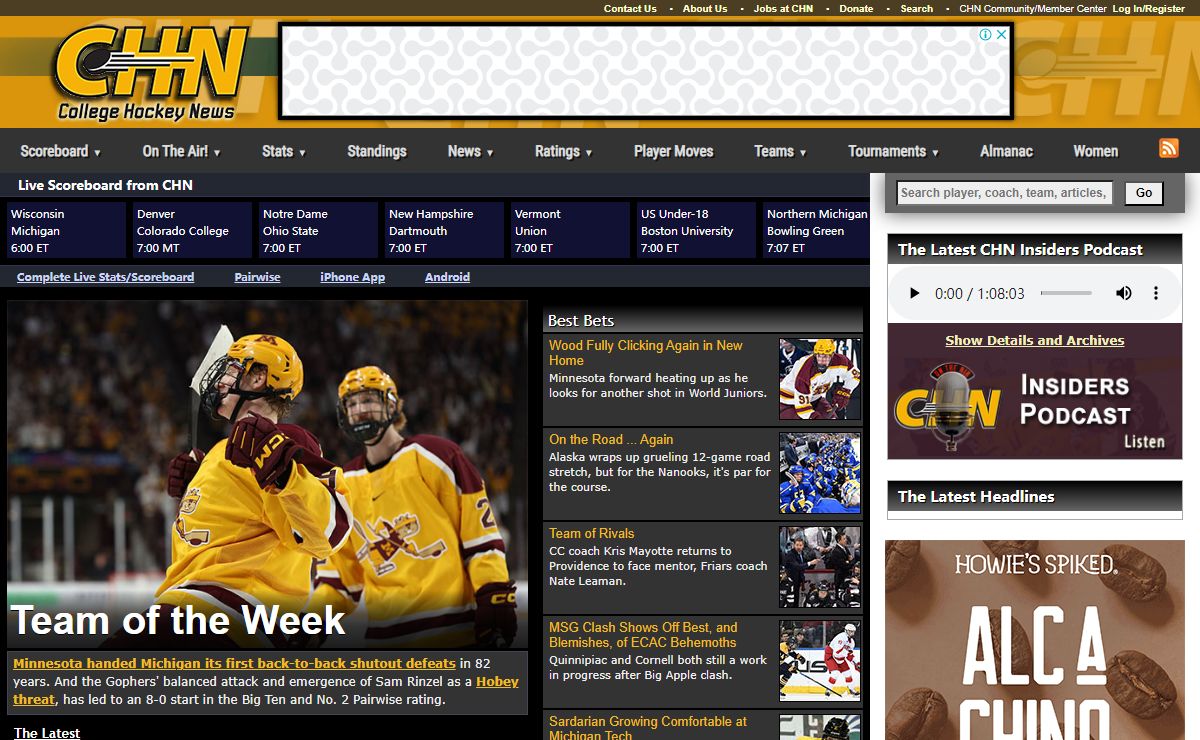
Task: Open the About Us page
Action: coord(705,8)
